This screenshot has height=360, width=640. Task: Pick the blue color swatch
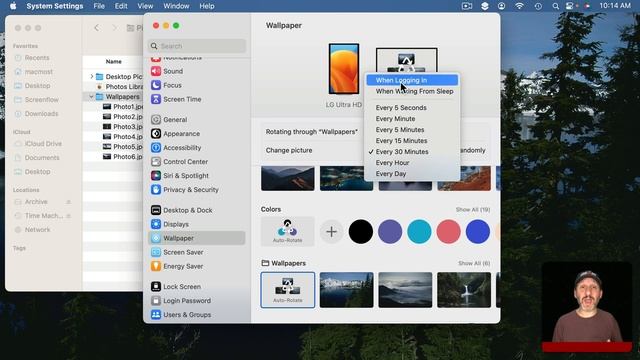coord(478,231)
